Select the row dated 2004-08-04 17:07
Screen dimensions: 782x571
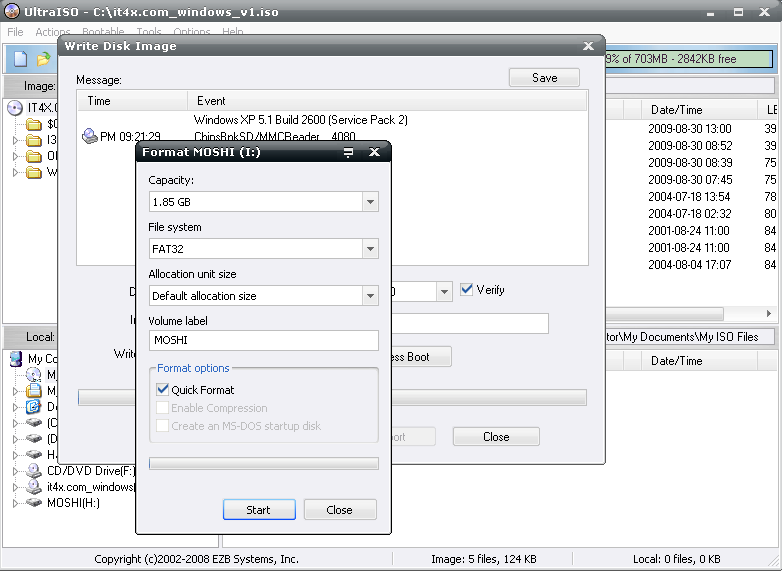pos(691,264)
